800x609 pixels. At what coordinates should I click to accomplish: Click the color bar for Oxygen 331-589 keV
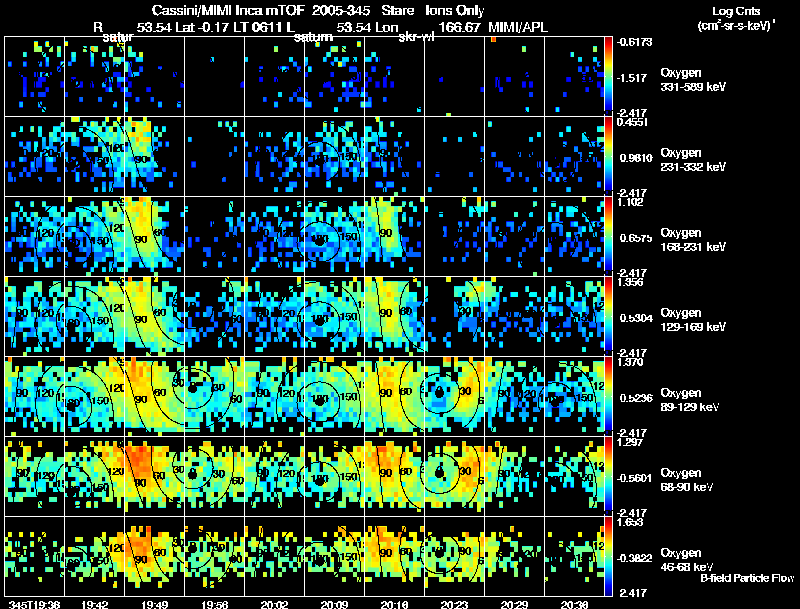[608, 76]
